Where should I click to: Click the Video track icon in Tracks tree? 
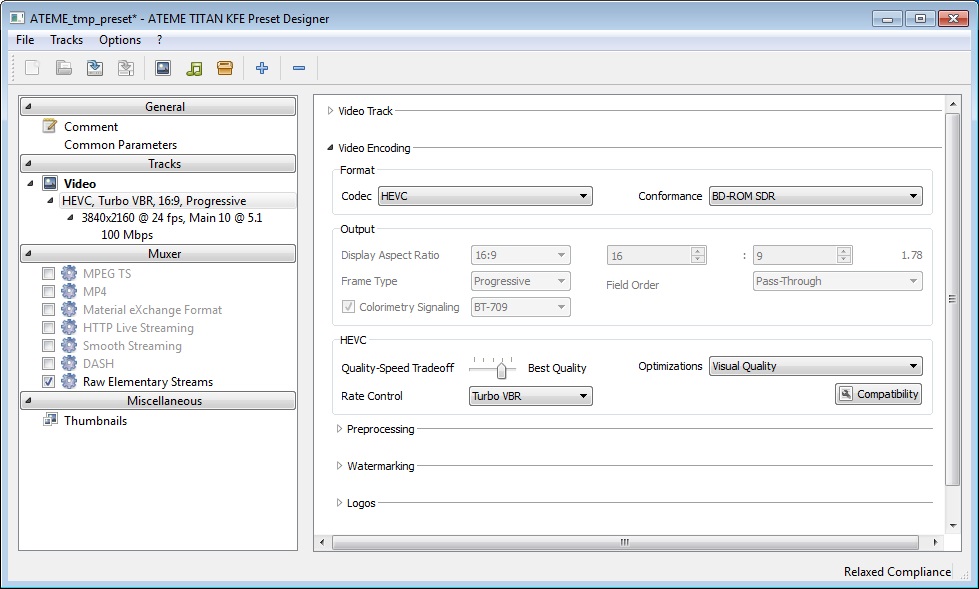coord(50,183)
